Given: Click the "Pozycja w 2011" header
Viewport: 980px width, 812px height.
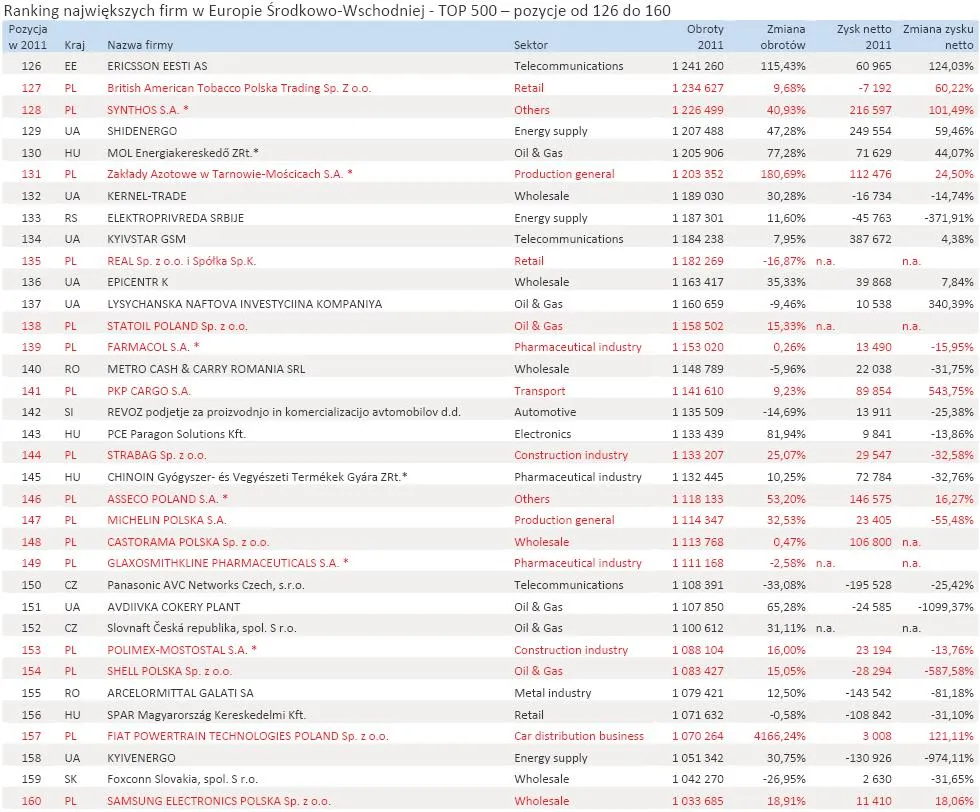Looking at the screenshot, I should pyautogui.click(x=30, y=37).
